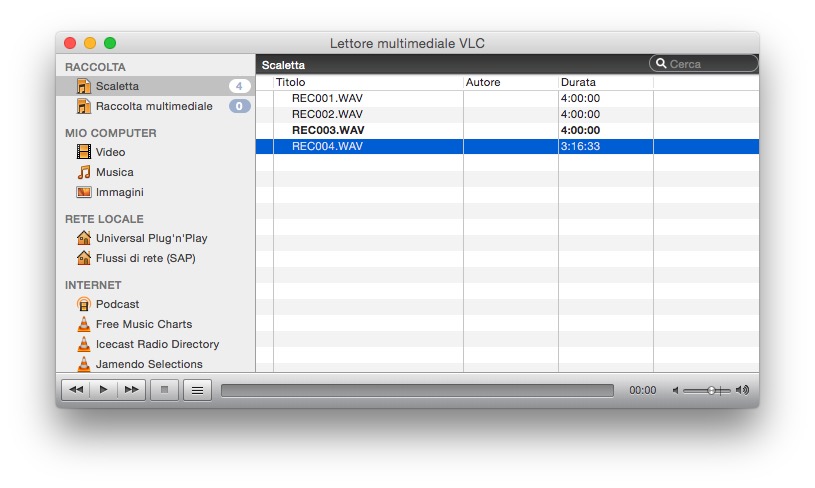Click the Podcast icon
815x488 pixels.
point(83,304)
